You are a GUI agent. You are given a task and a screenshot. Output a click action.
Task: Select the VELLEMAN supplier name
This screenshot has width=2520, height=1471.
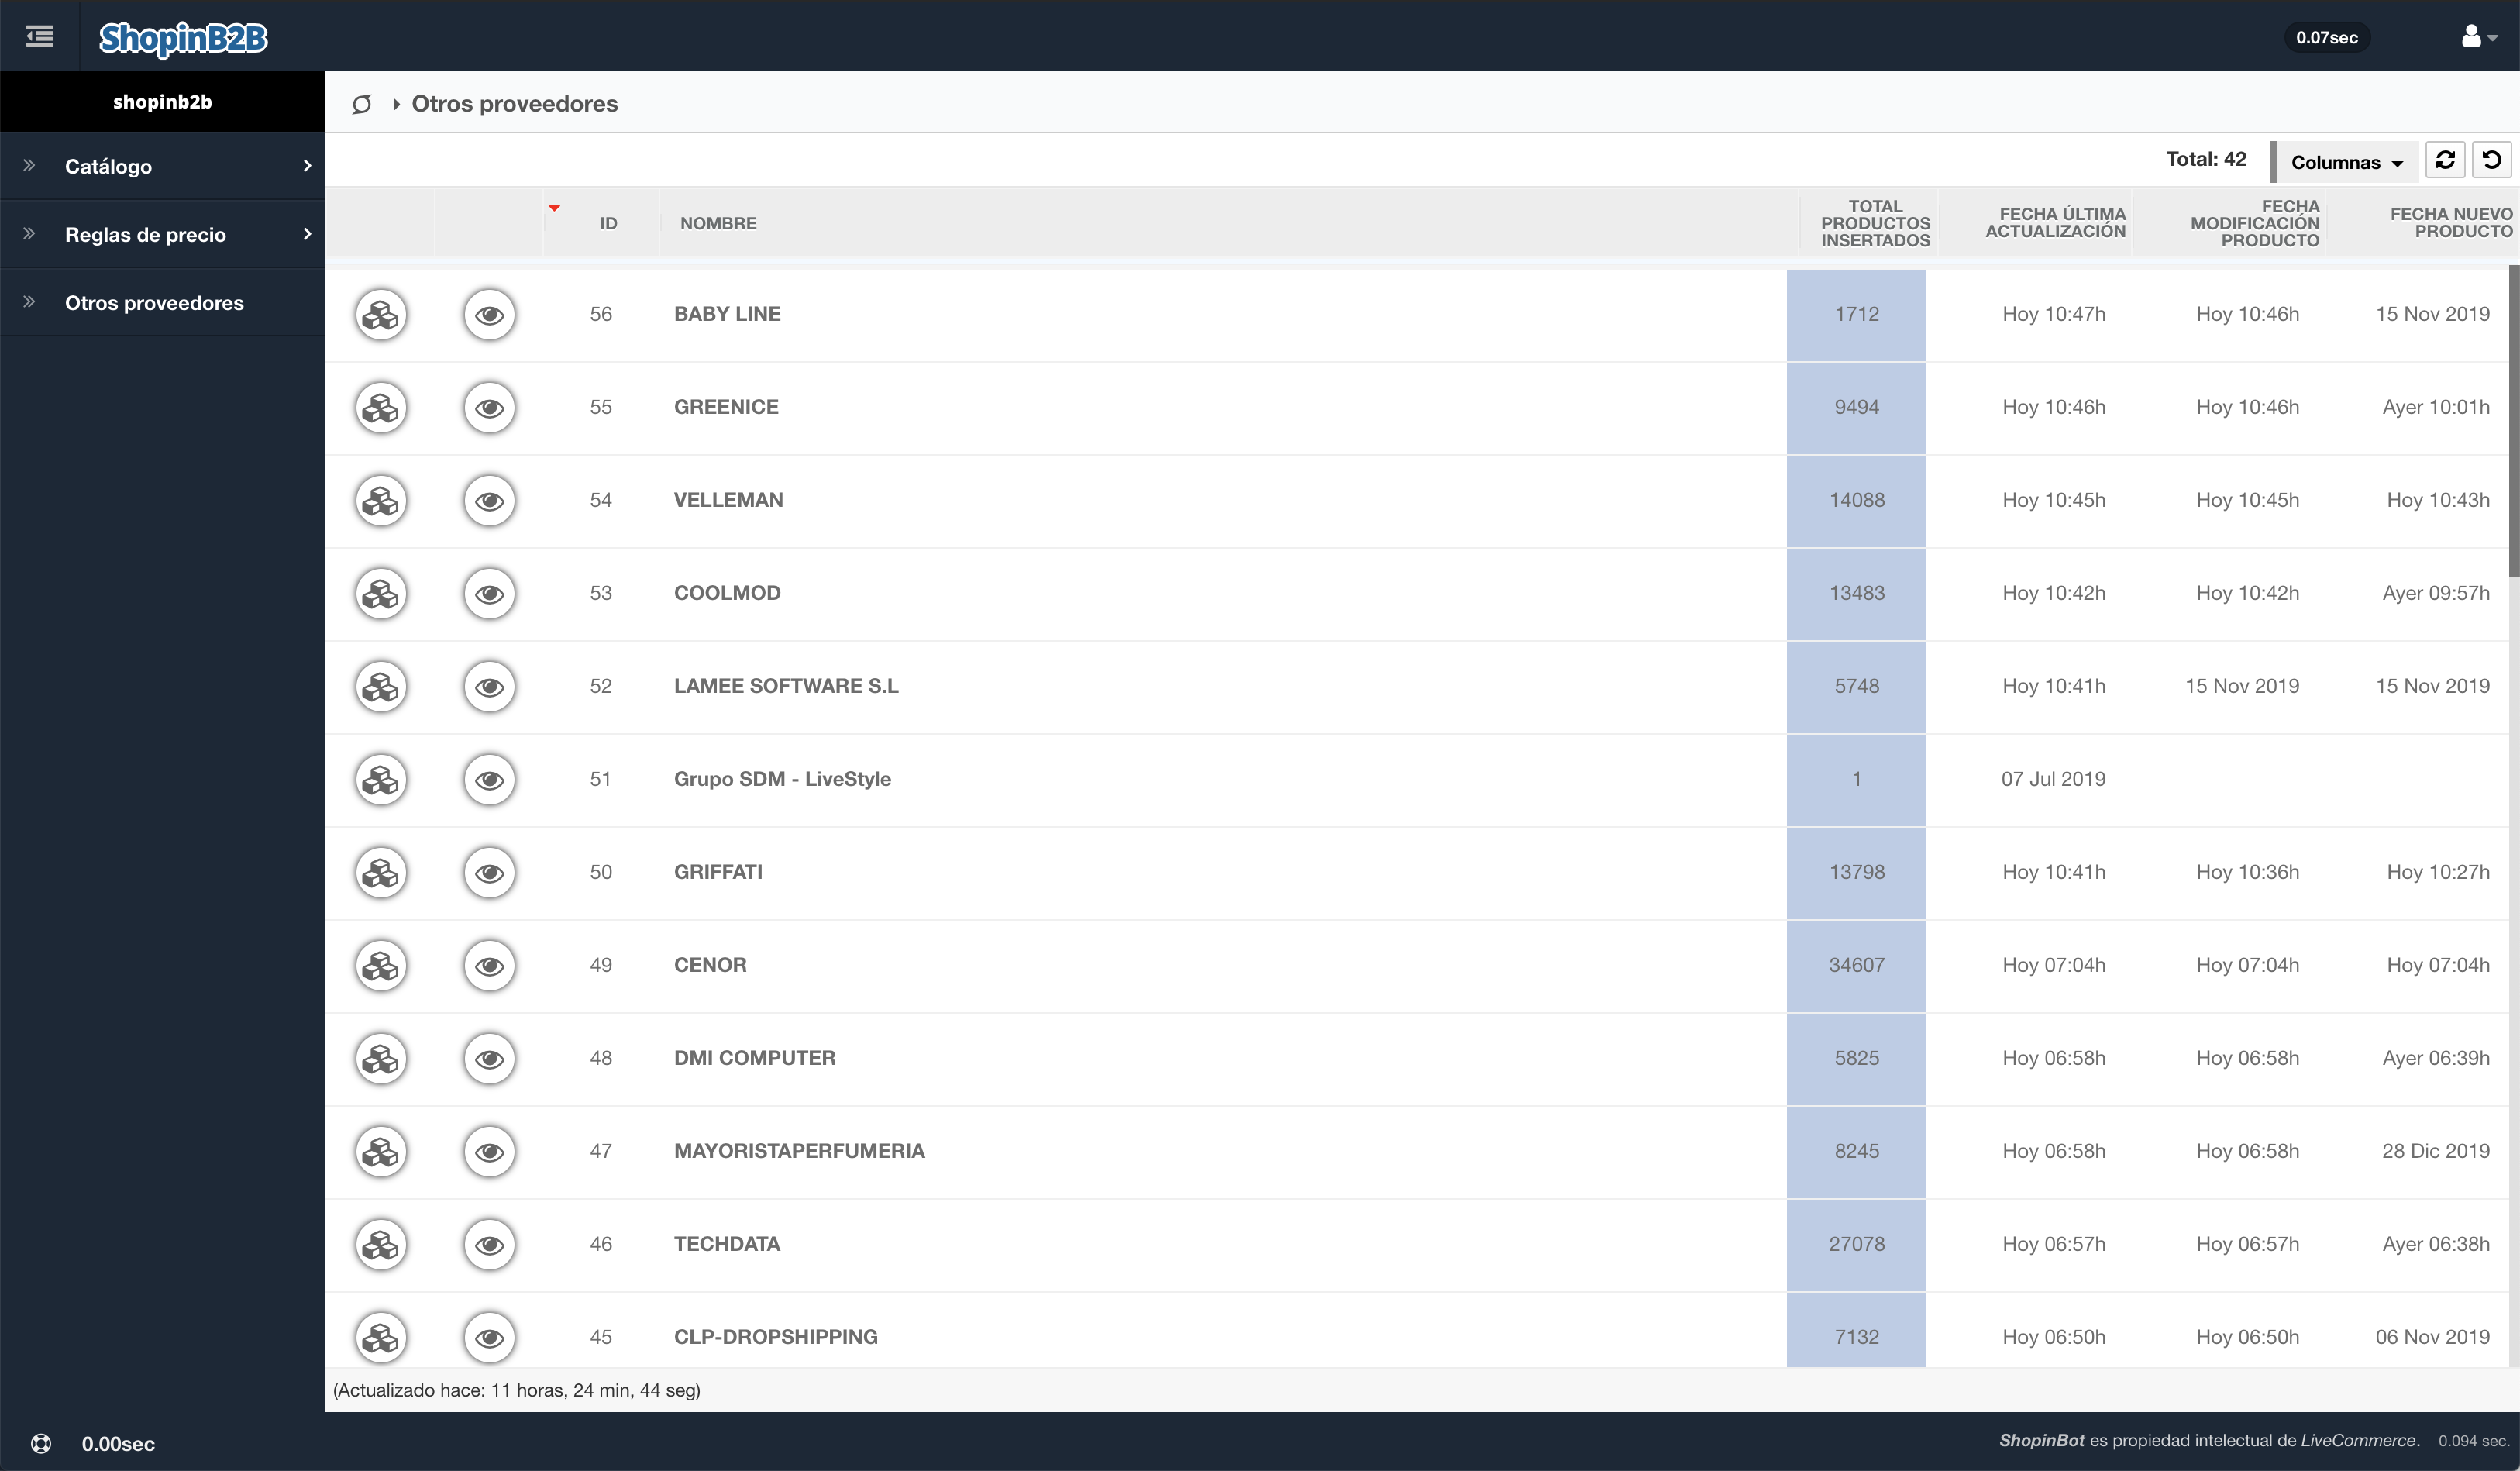pyautogui.click(x=728, y=500)
